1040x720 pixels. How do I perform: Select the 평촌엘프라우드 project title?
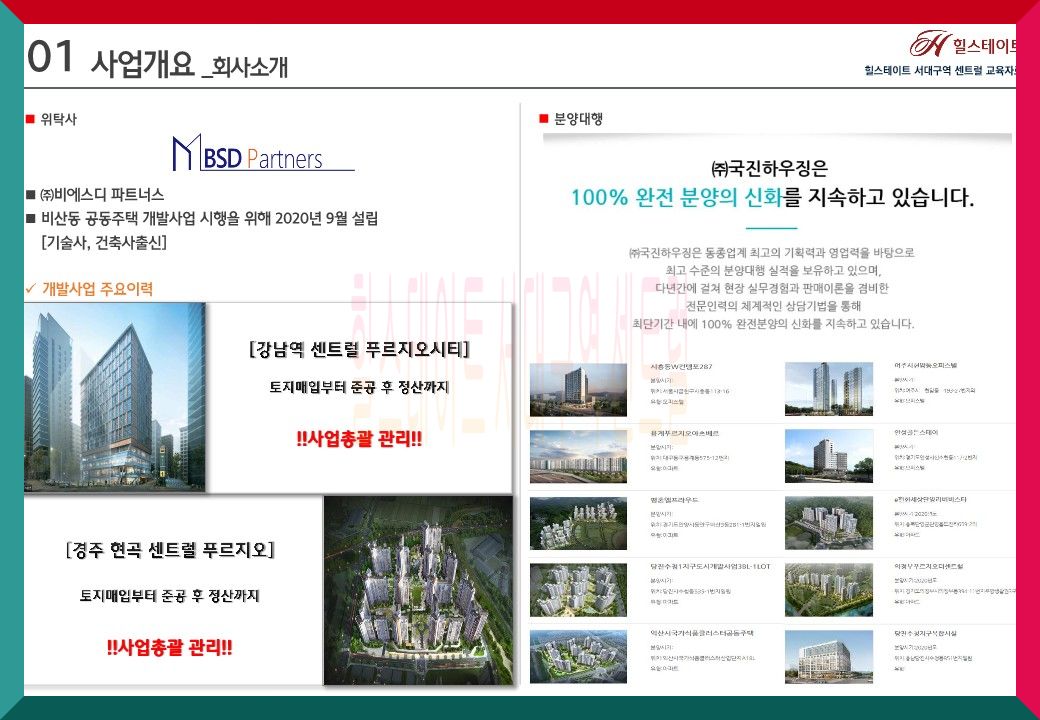tap(674, 500)
